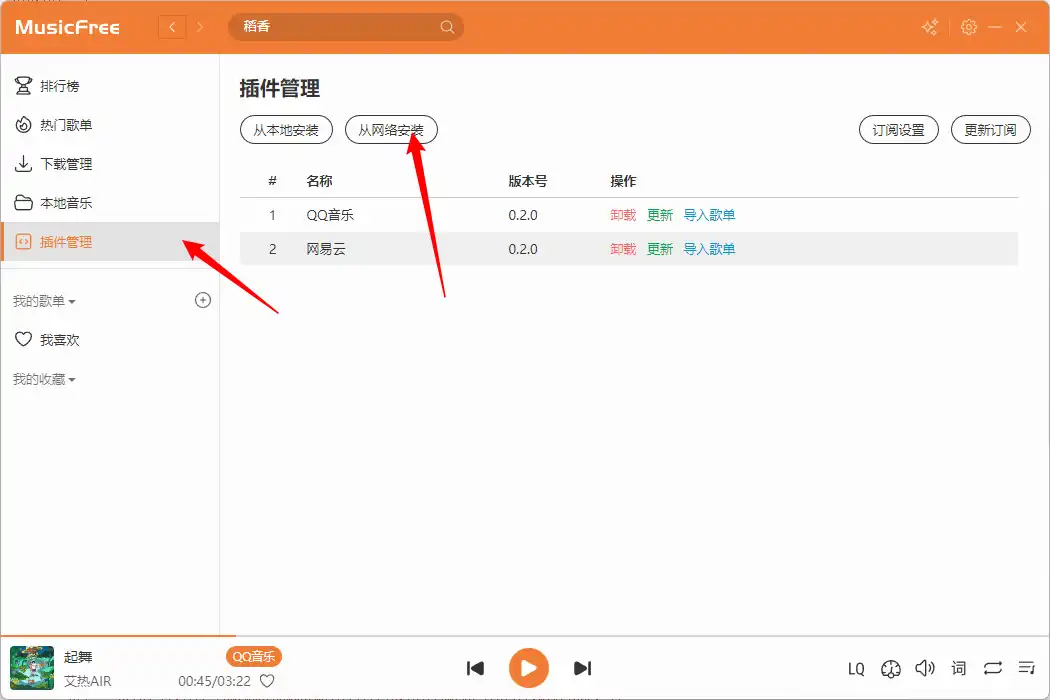
Task: Go to 本地音乐 in the sidebar
Action: (x=65, y=203)
